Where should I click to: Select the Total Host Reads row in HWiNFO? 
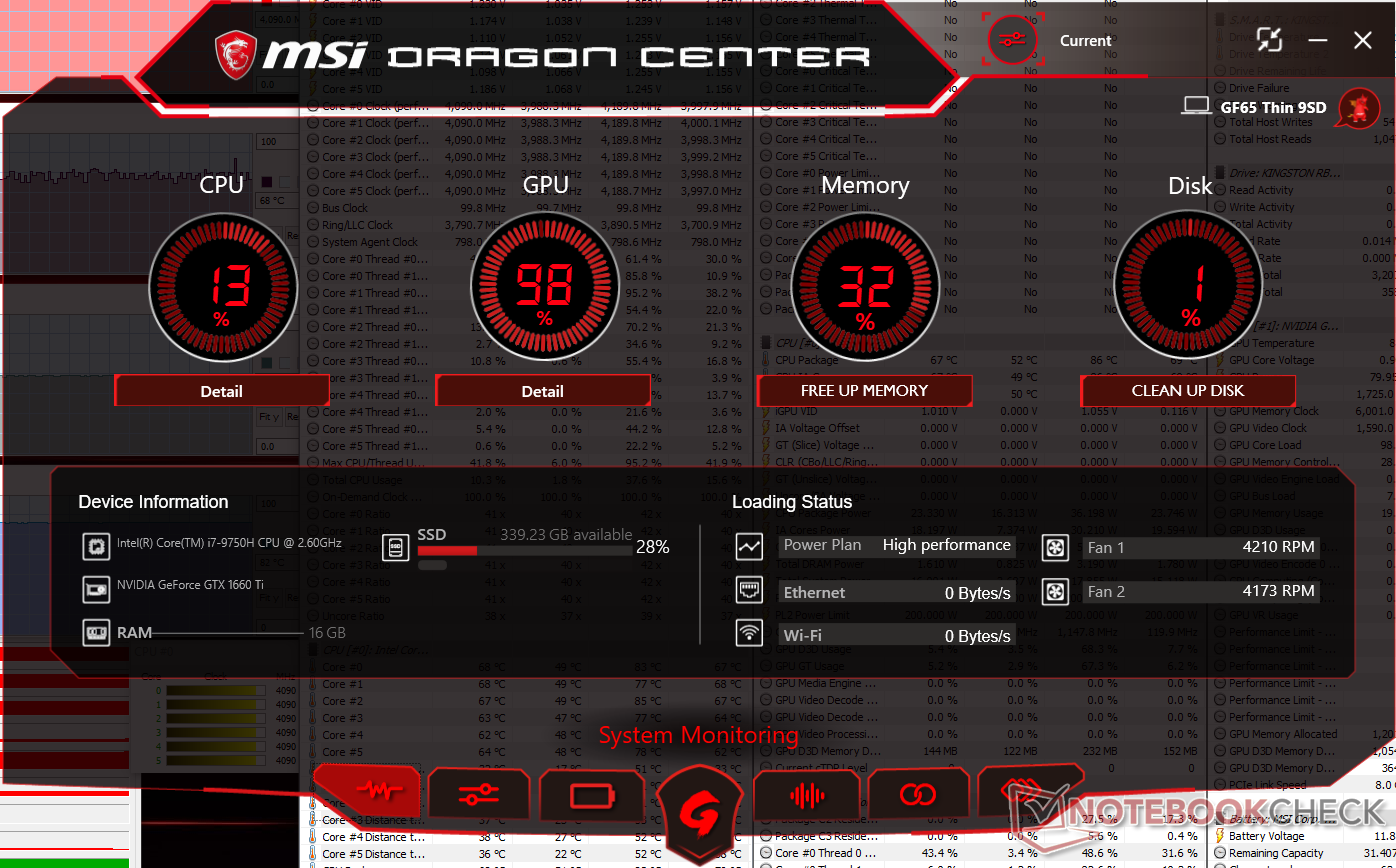click(x=1304, y=139)
